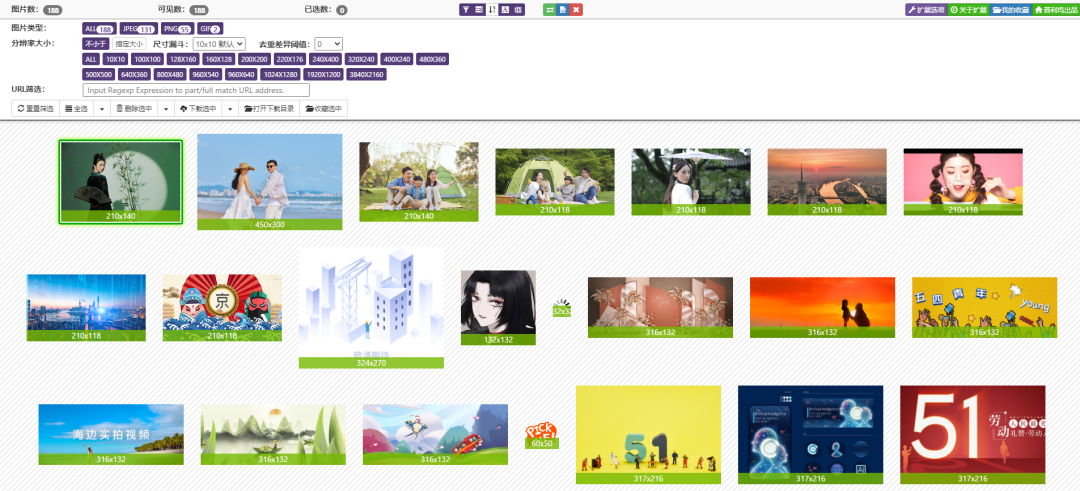The height and width of the screenshot is (491, 1080).
Task: Select the sunset tower cityscape thumbnail
Action: pyautogui.click(x=827, y=181)
